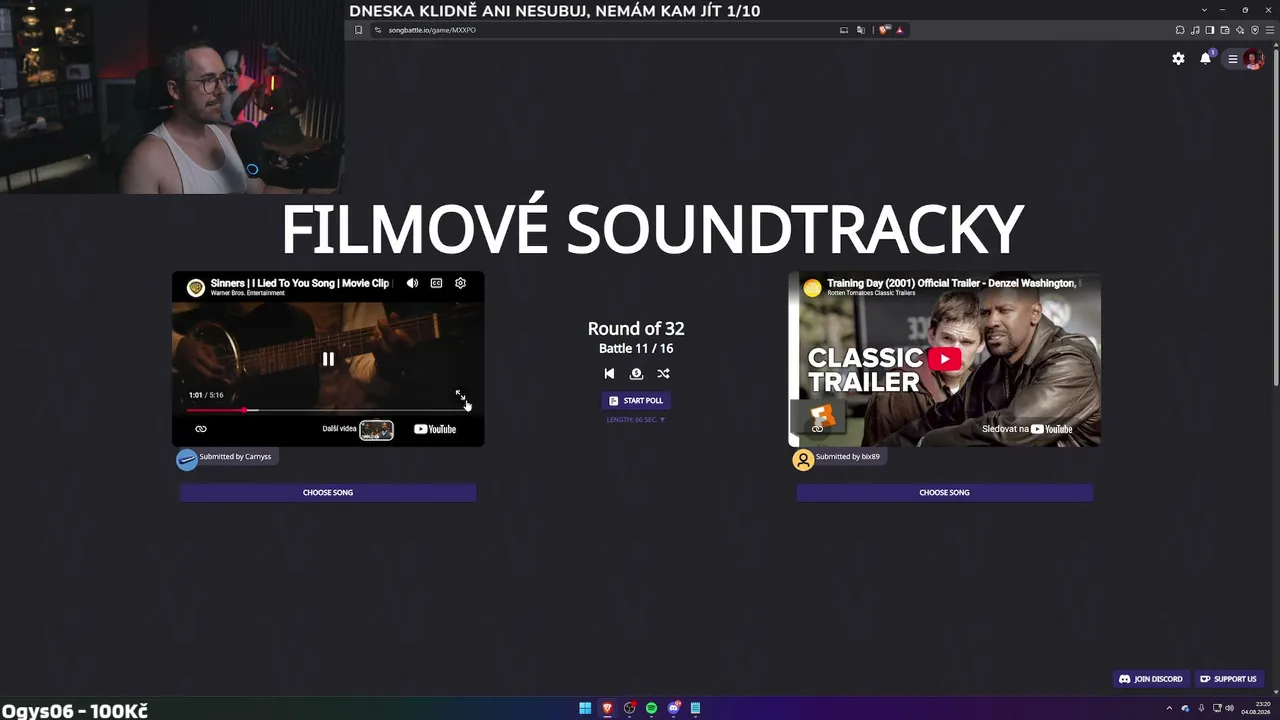Open the YouTube logo on the Sinners player
Screen dimensions: 1280x720
pyautogui.click(x=435, y=429)
